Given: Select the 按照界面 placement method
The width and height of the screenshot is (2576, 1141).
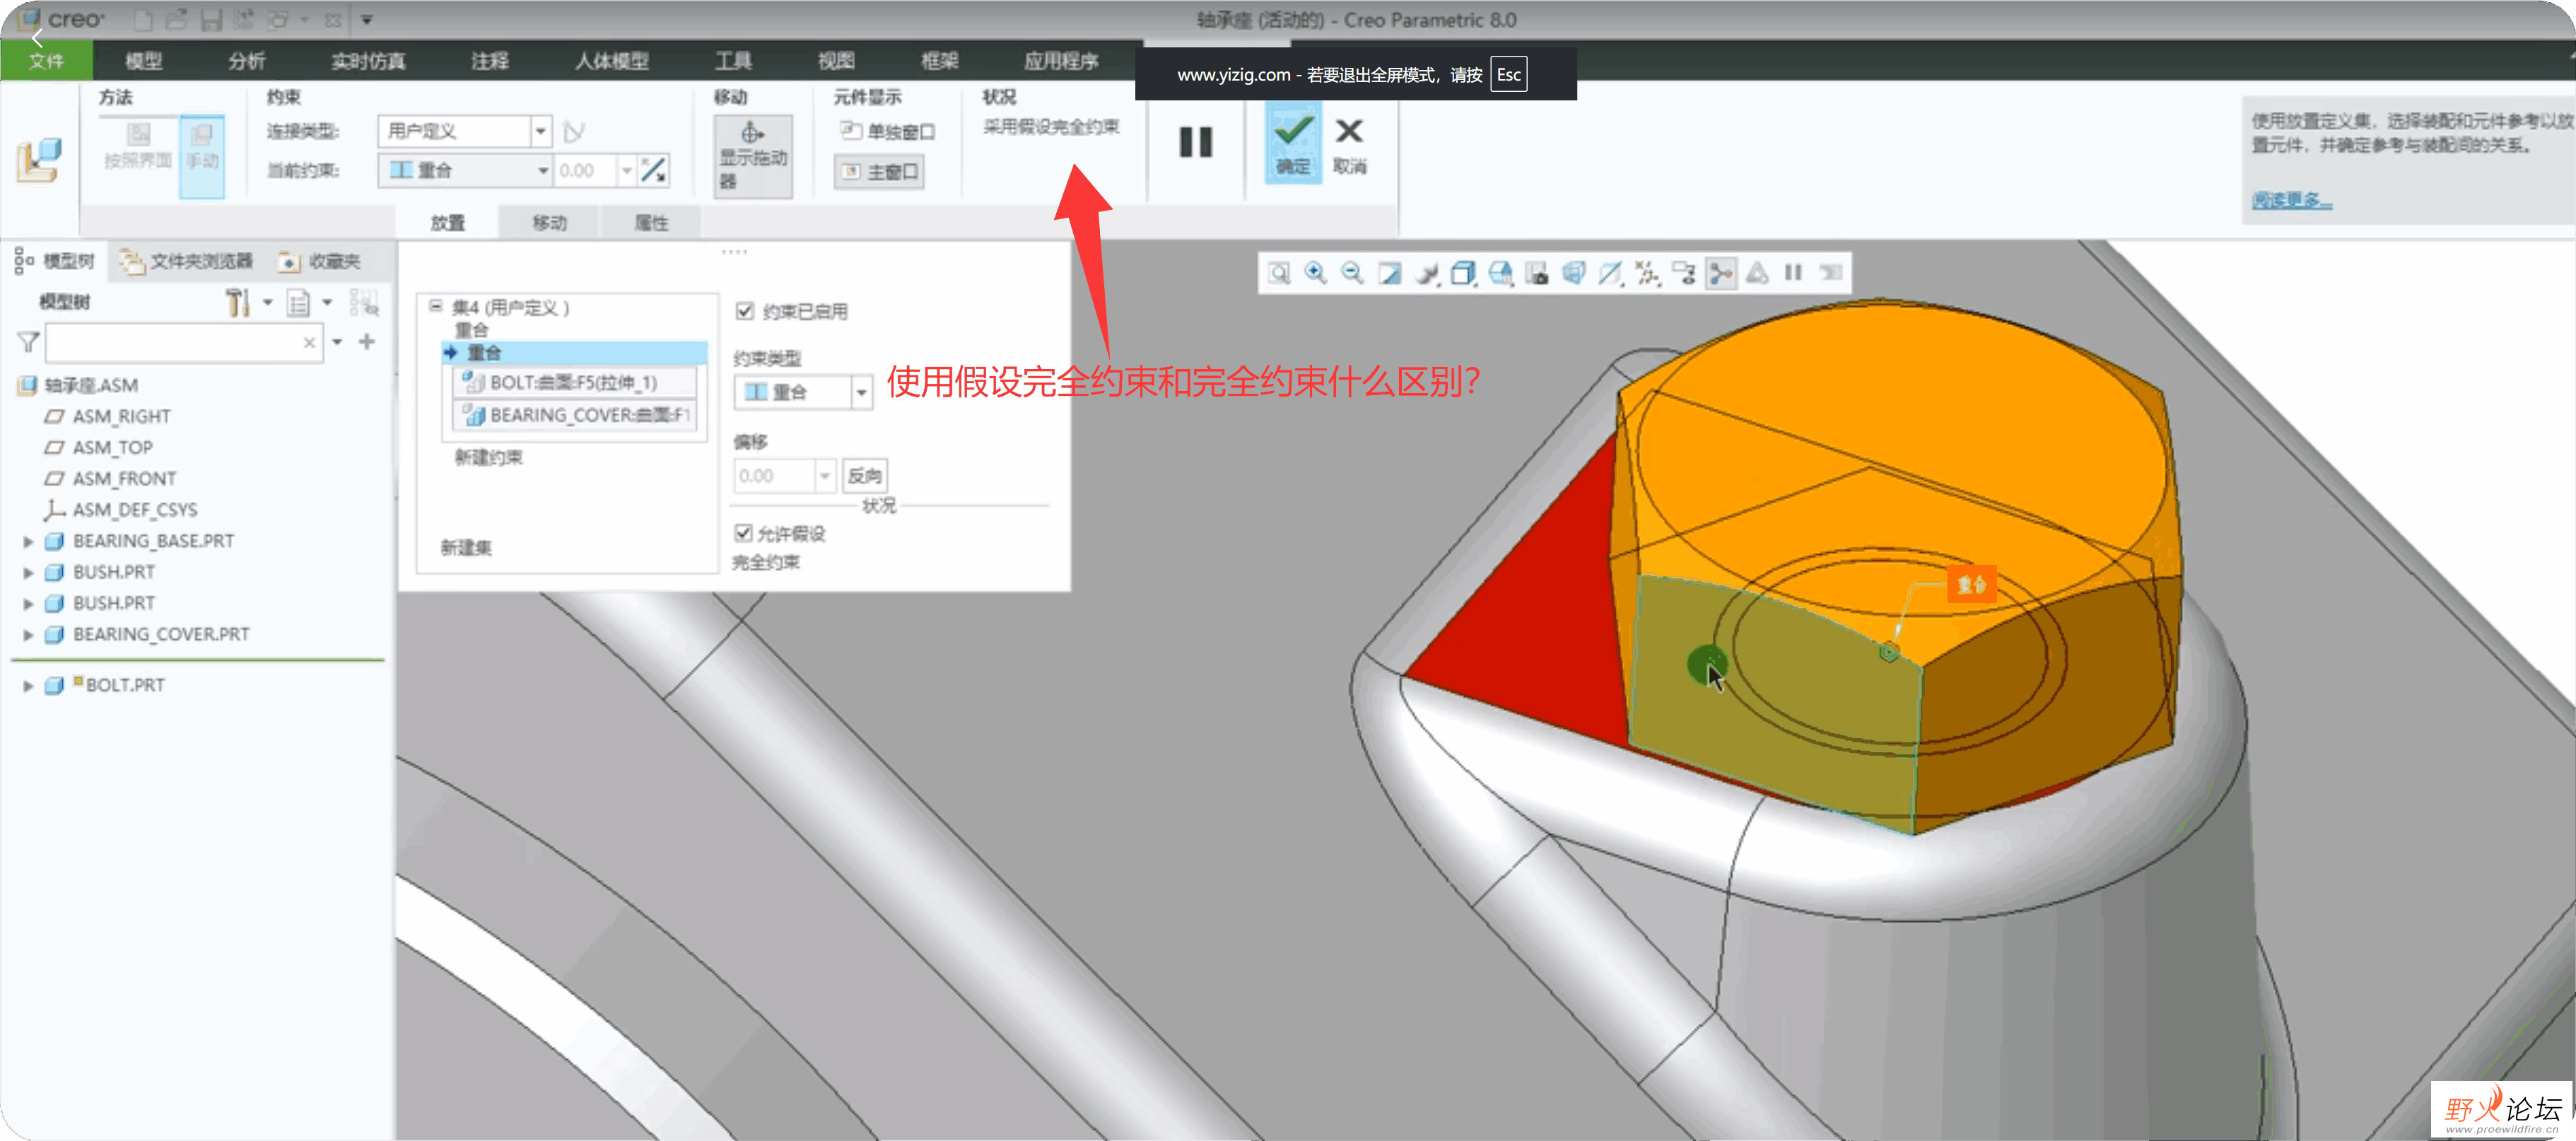Looking at the screenshot, I should tap(138, 147).
